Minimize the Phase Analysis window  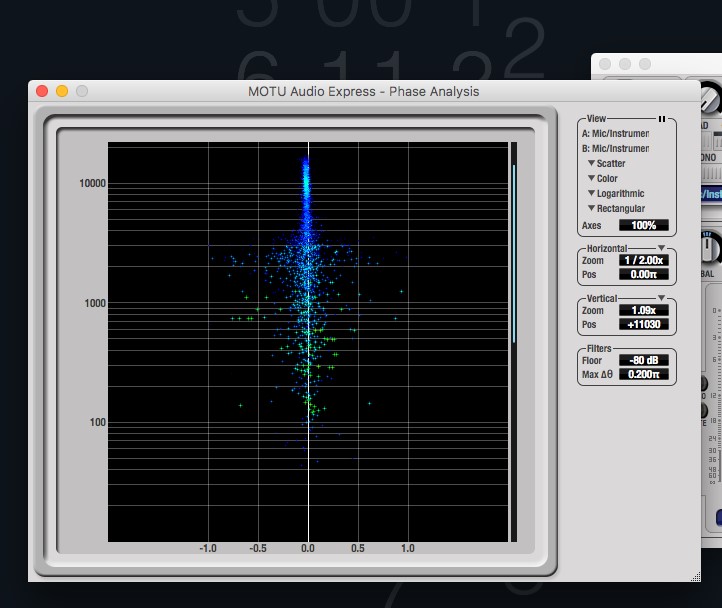click(62, 91)
